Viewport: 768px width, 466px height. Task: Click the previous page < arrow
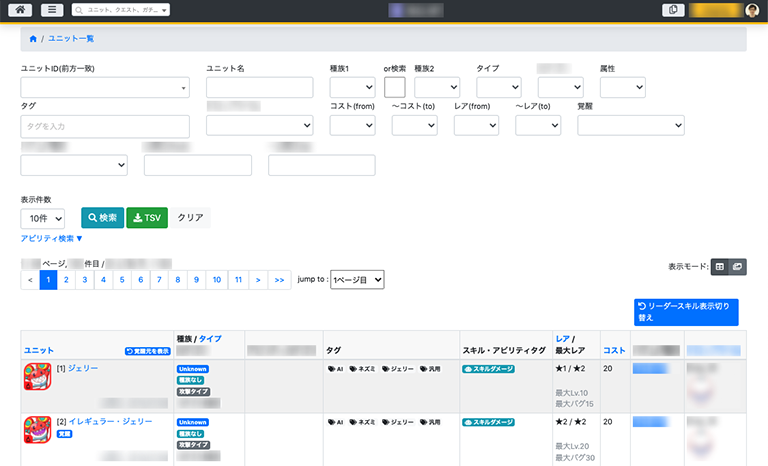pyautogui.click(x=30, y=280)
